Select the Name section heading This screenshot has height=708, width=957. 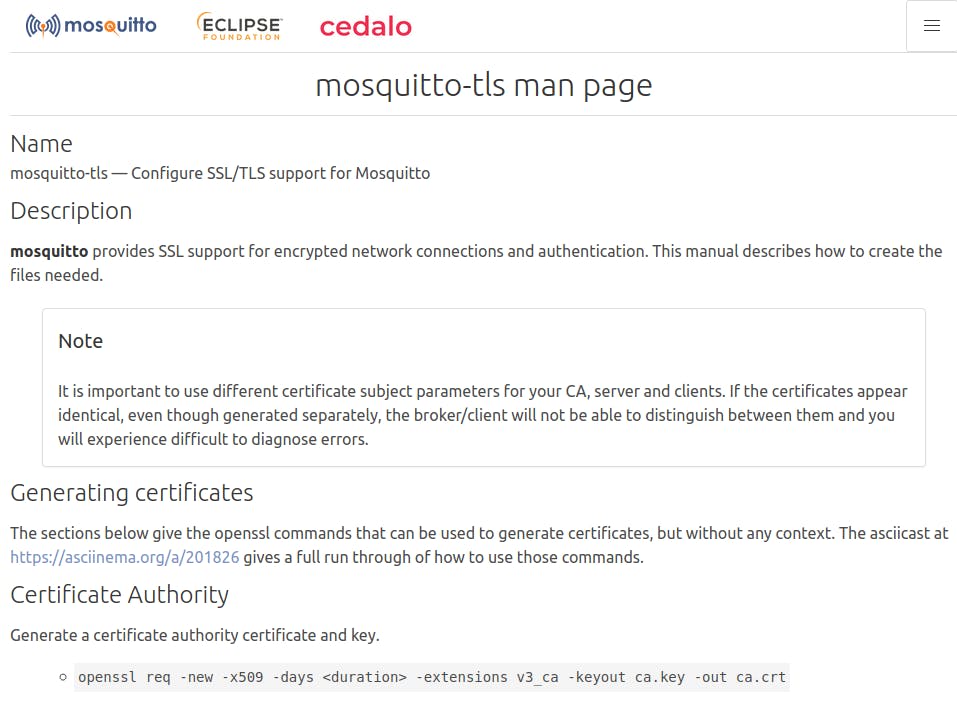(41, 143)
